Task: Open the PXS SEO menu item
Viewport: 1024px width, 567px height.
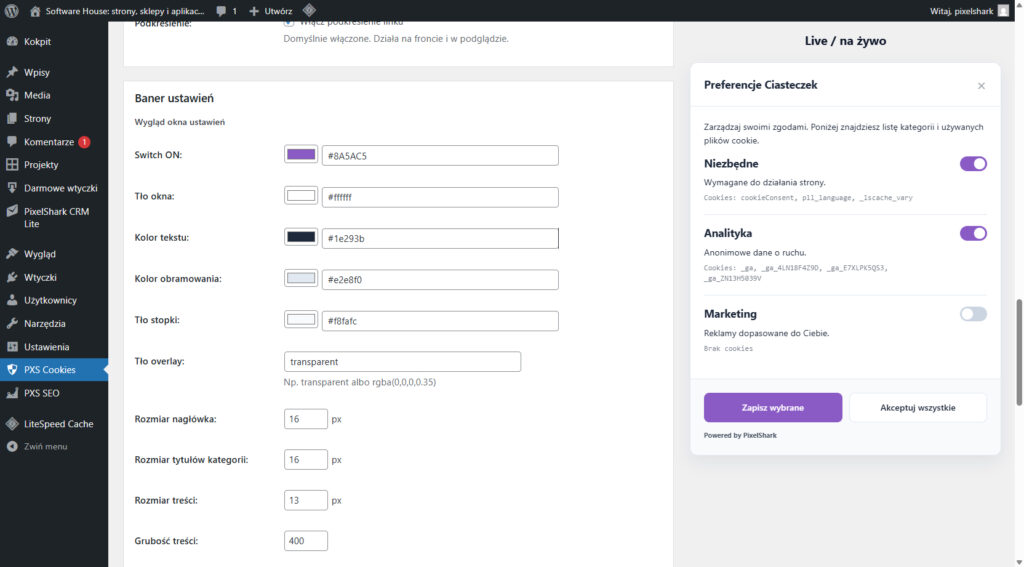Action: click(42, 393)
